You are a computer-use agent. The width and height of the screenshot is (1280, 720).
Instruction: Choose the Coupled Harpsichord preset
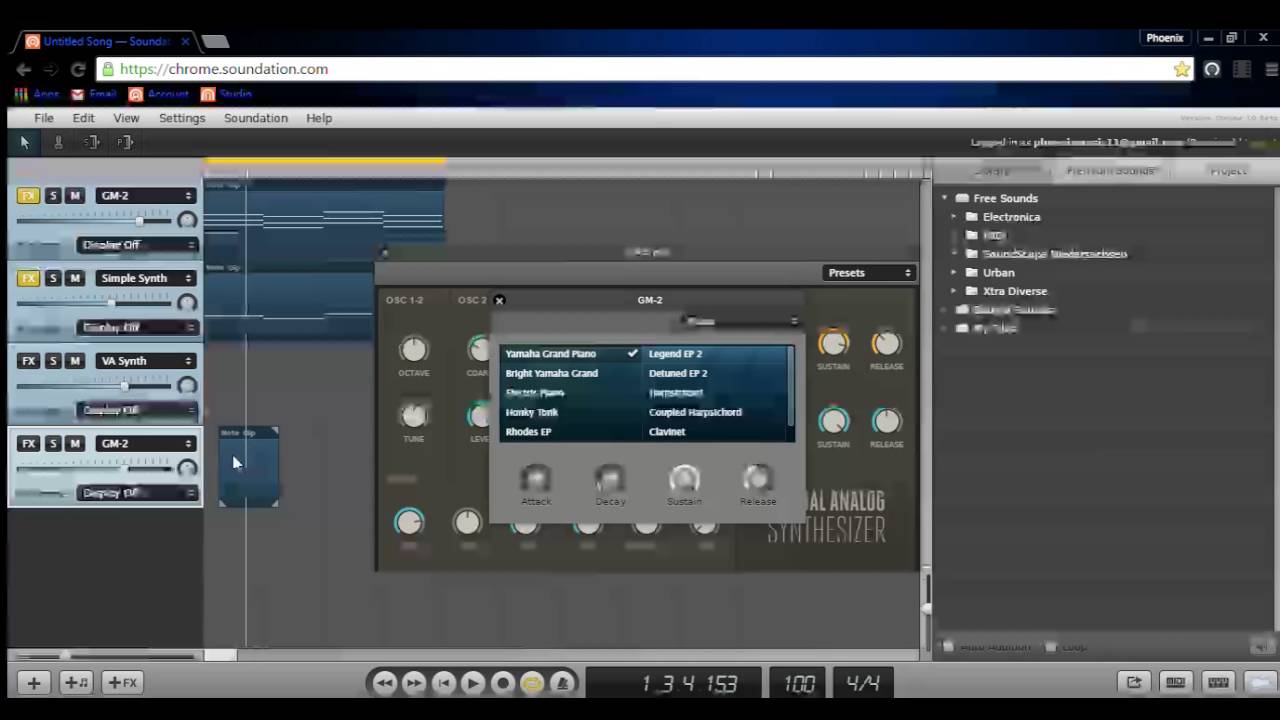point(695,412)
